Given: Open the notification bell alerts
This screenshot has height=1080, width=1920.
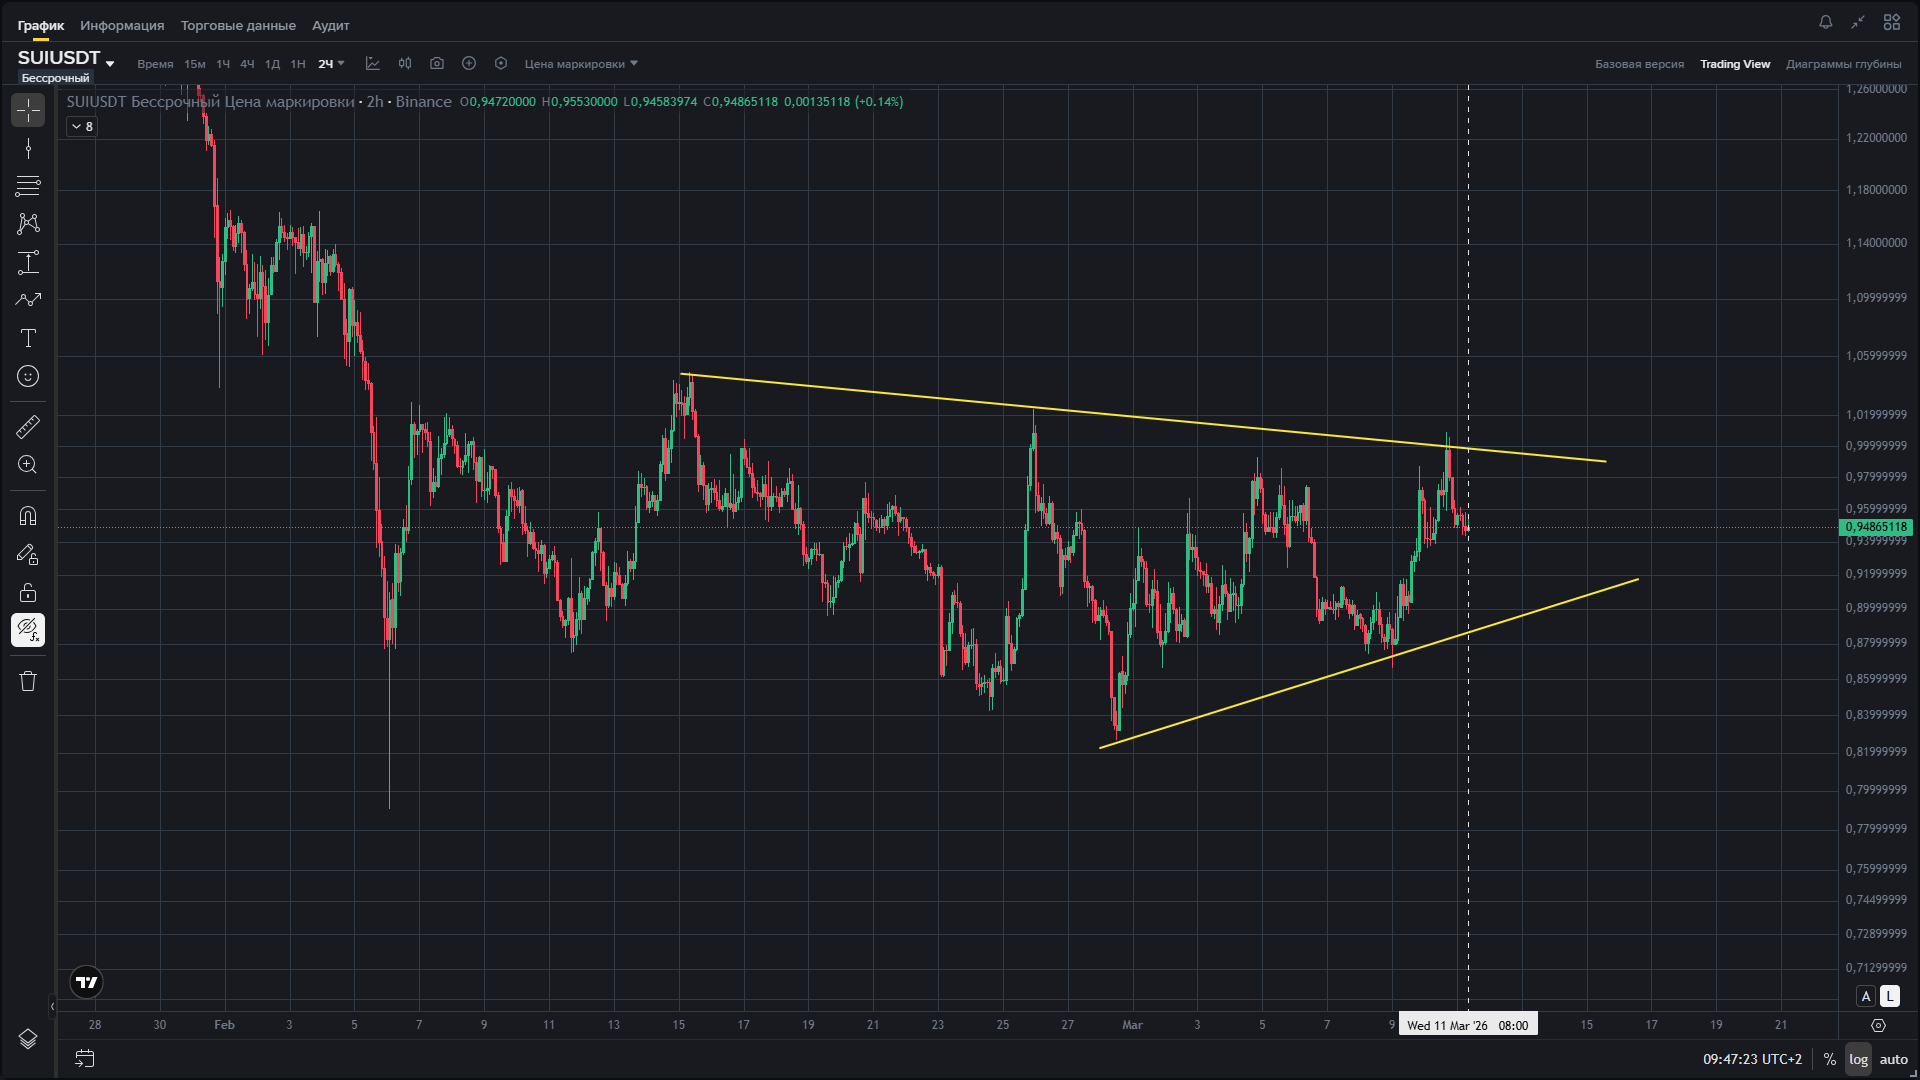Looking at the screenshot, I should 1825,22.
